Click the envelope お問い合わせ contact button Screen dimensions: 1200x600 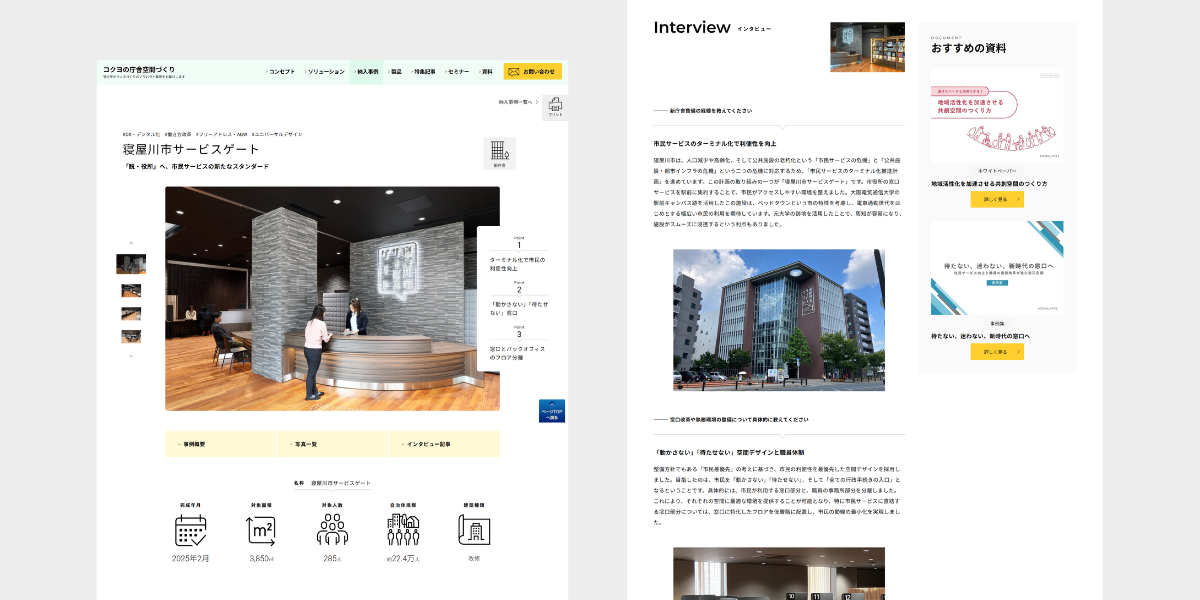pyautogui.click(x=532, y=72)
